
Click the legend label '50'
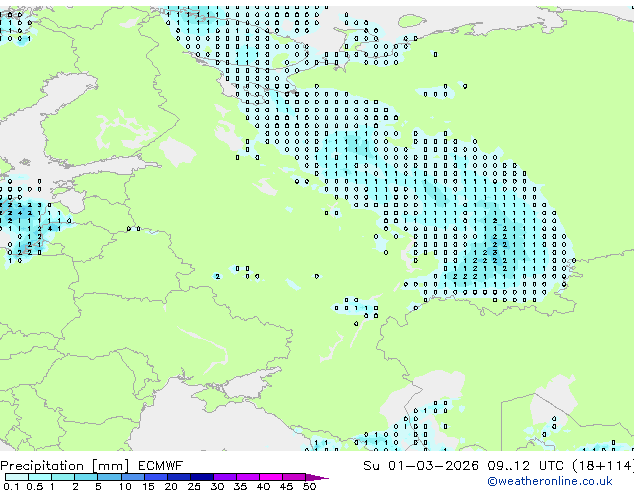pos(309,486)
